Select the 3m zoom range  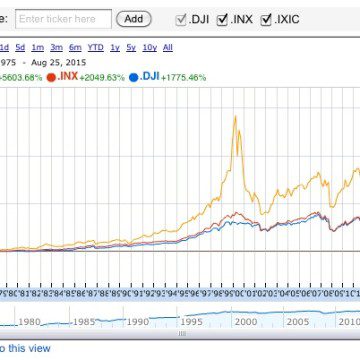(x=57, y=48)
